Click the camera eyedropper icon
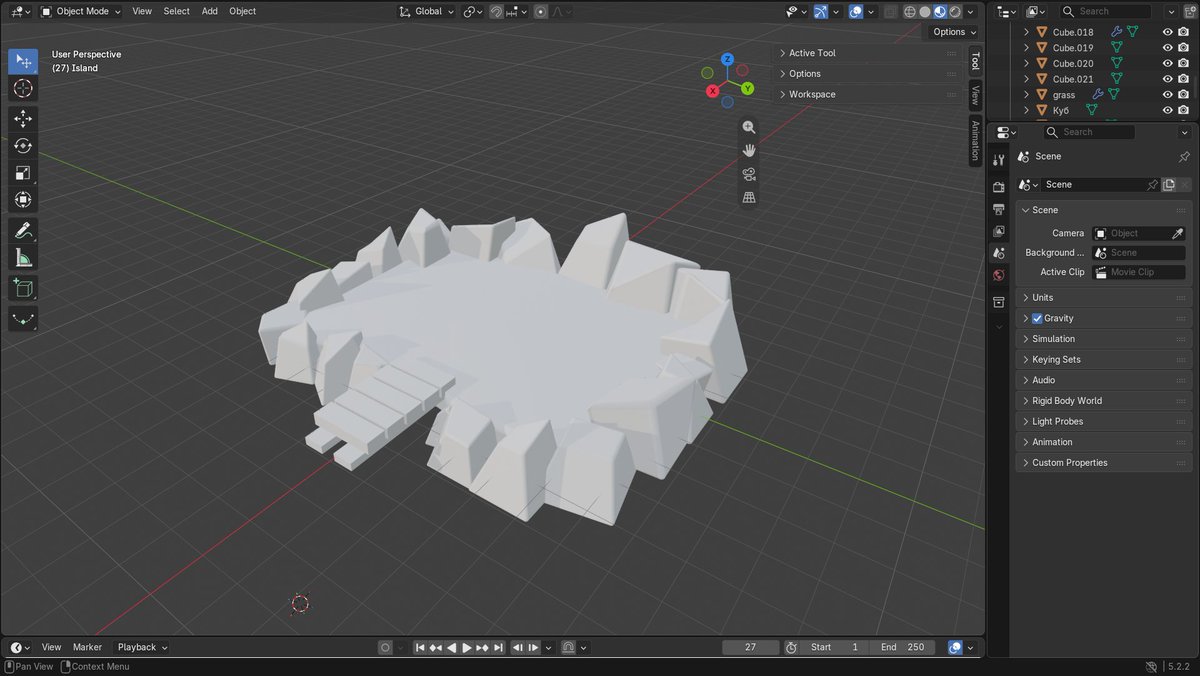The height and width of the screenshot is (676, 1200). (1177, 233)
